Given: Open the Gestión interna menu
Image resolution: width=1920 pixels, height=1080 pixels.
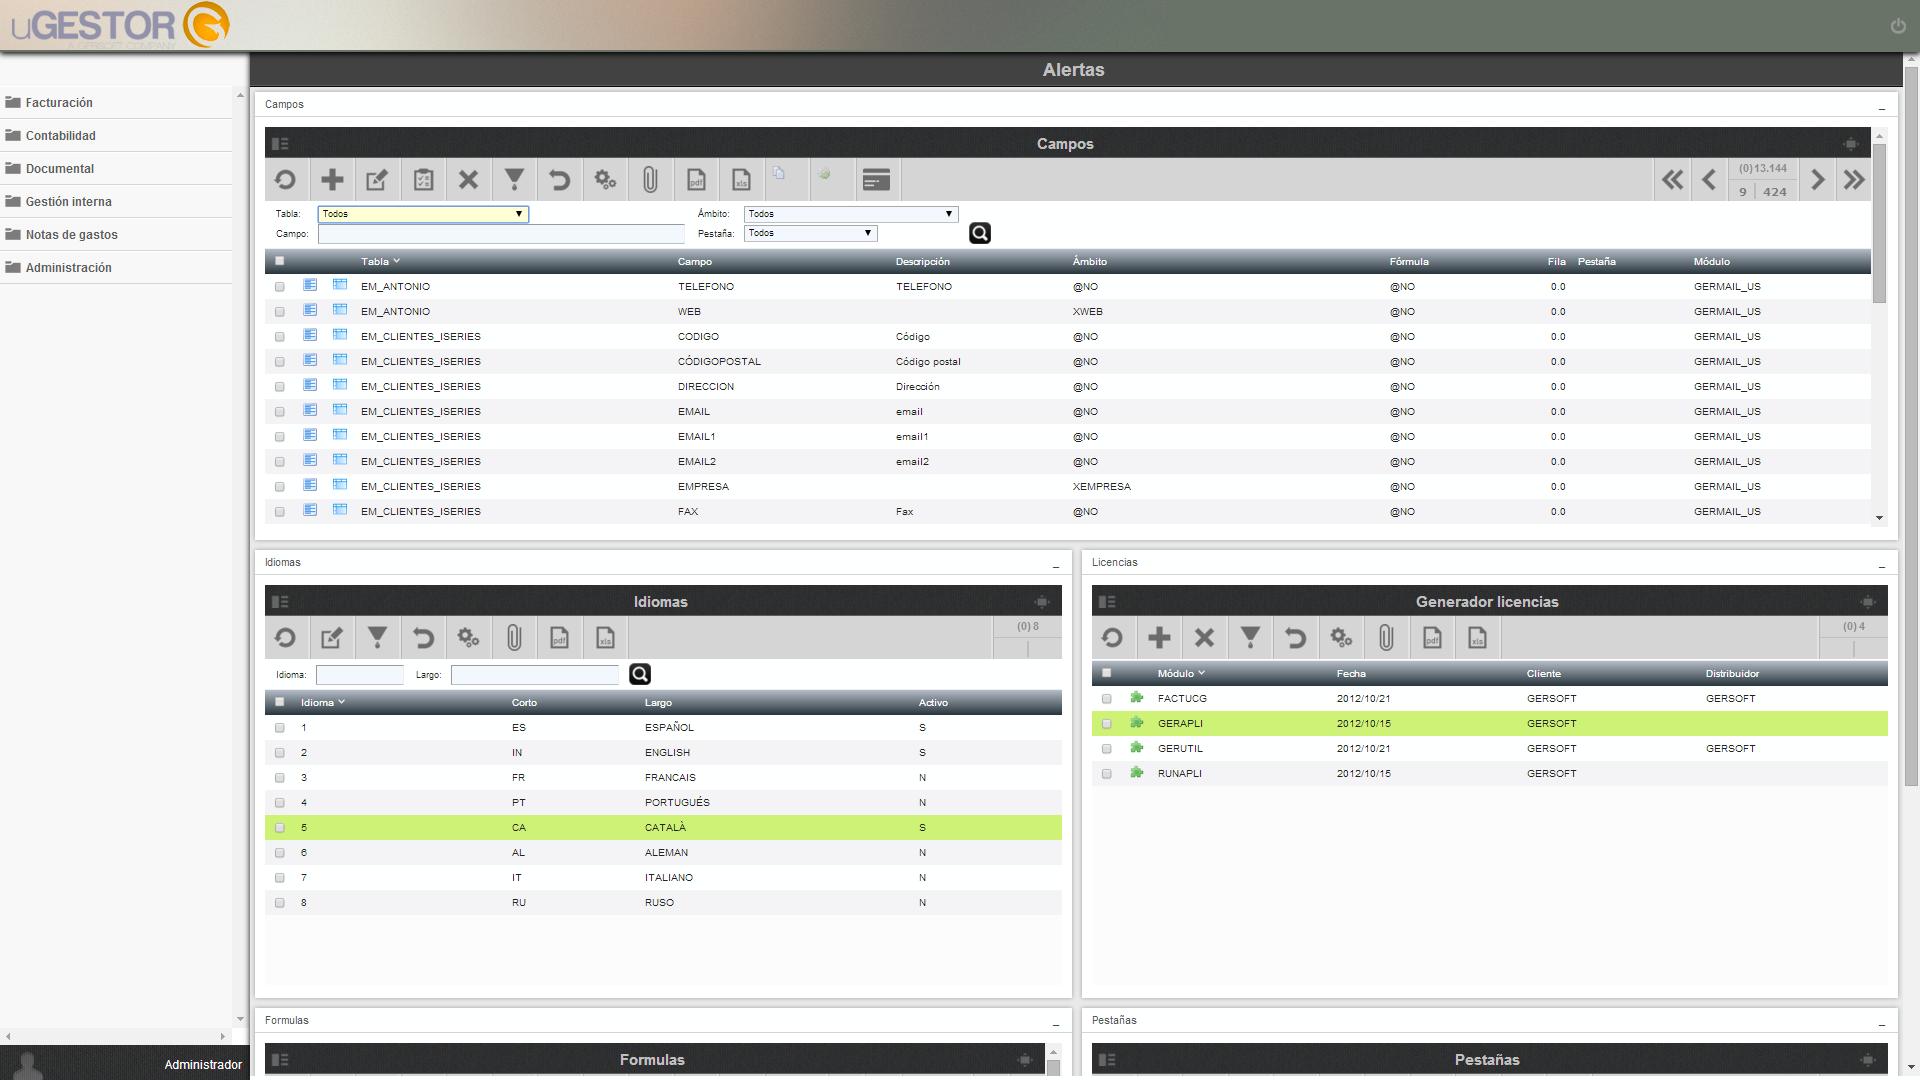Looking at the screenshot, I should 69,202.
